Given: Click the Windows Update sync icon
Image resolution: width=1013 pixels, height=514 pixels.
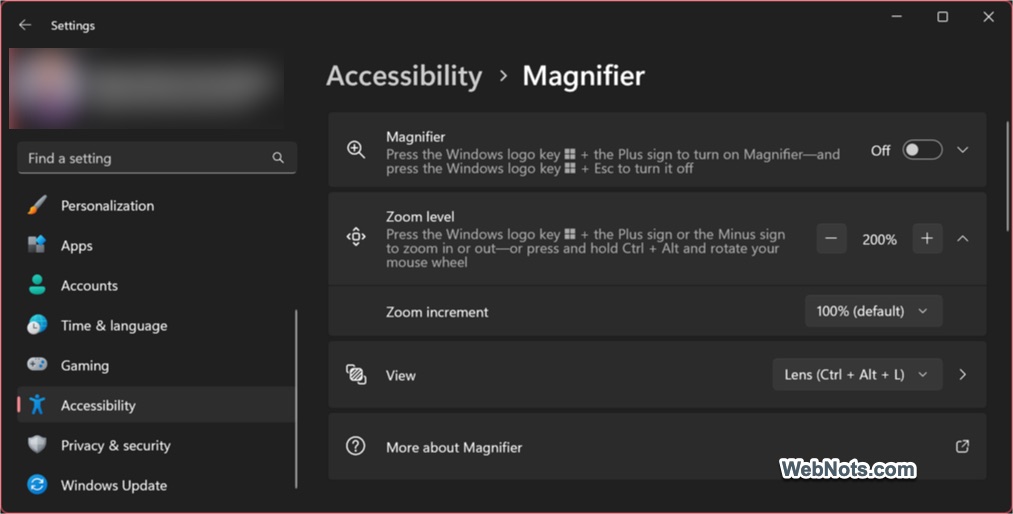Looking at the screenshot, I should (37, 484).
